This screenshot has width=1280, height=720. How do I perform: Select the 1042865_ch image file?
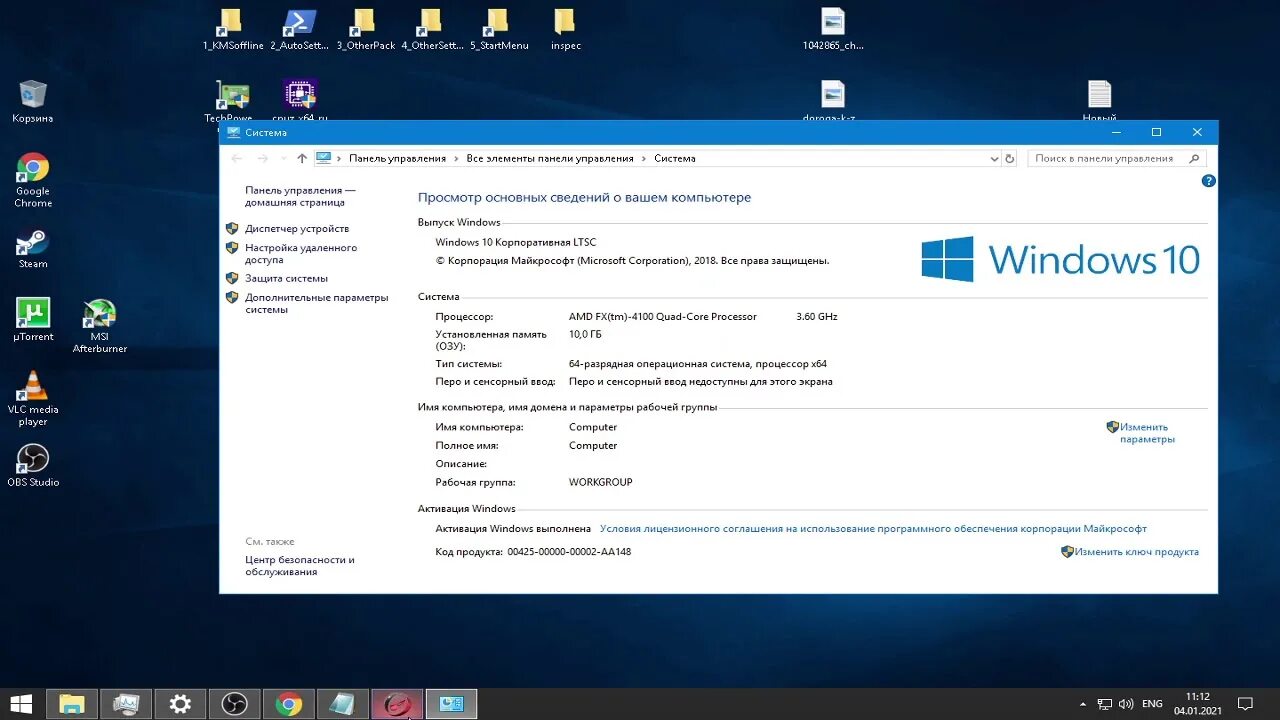pyautogui.click(x=833, y=29)
